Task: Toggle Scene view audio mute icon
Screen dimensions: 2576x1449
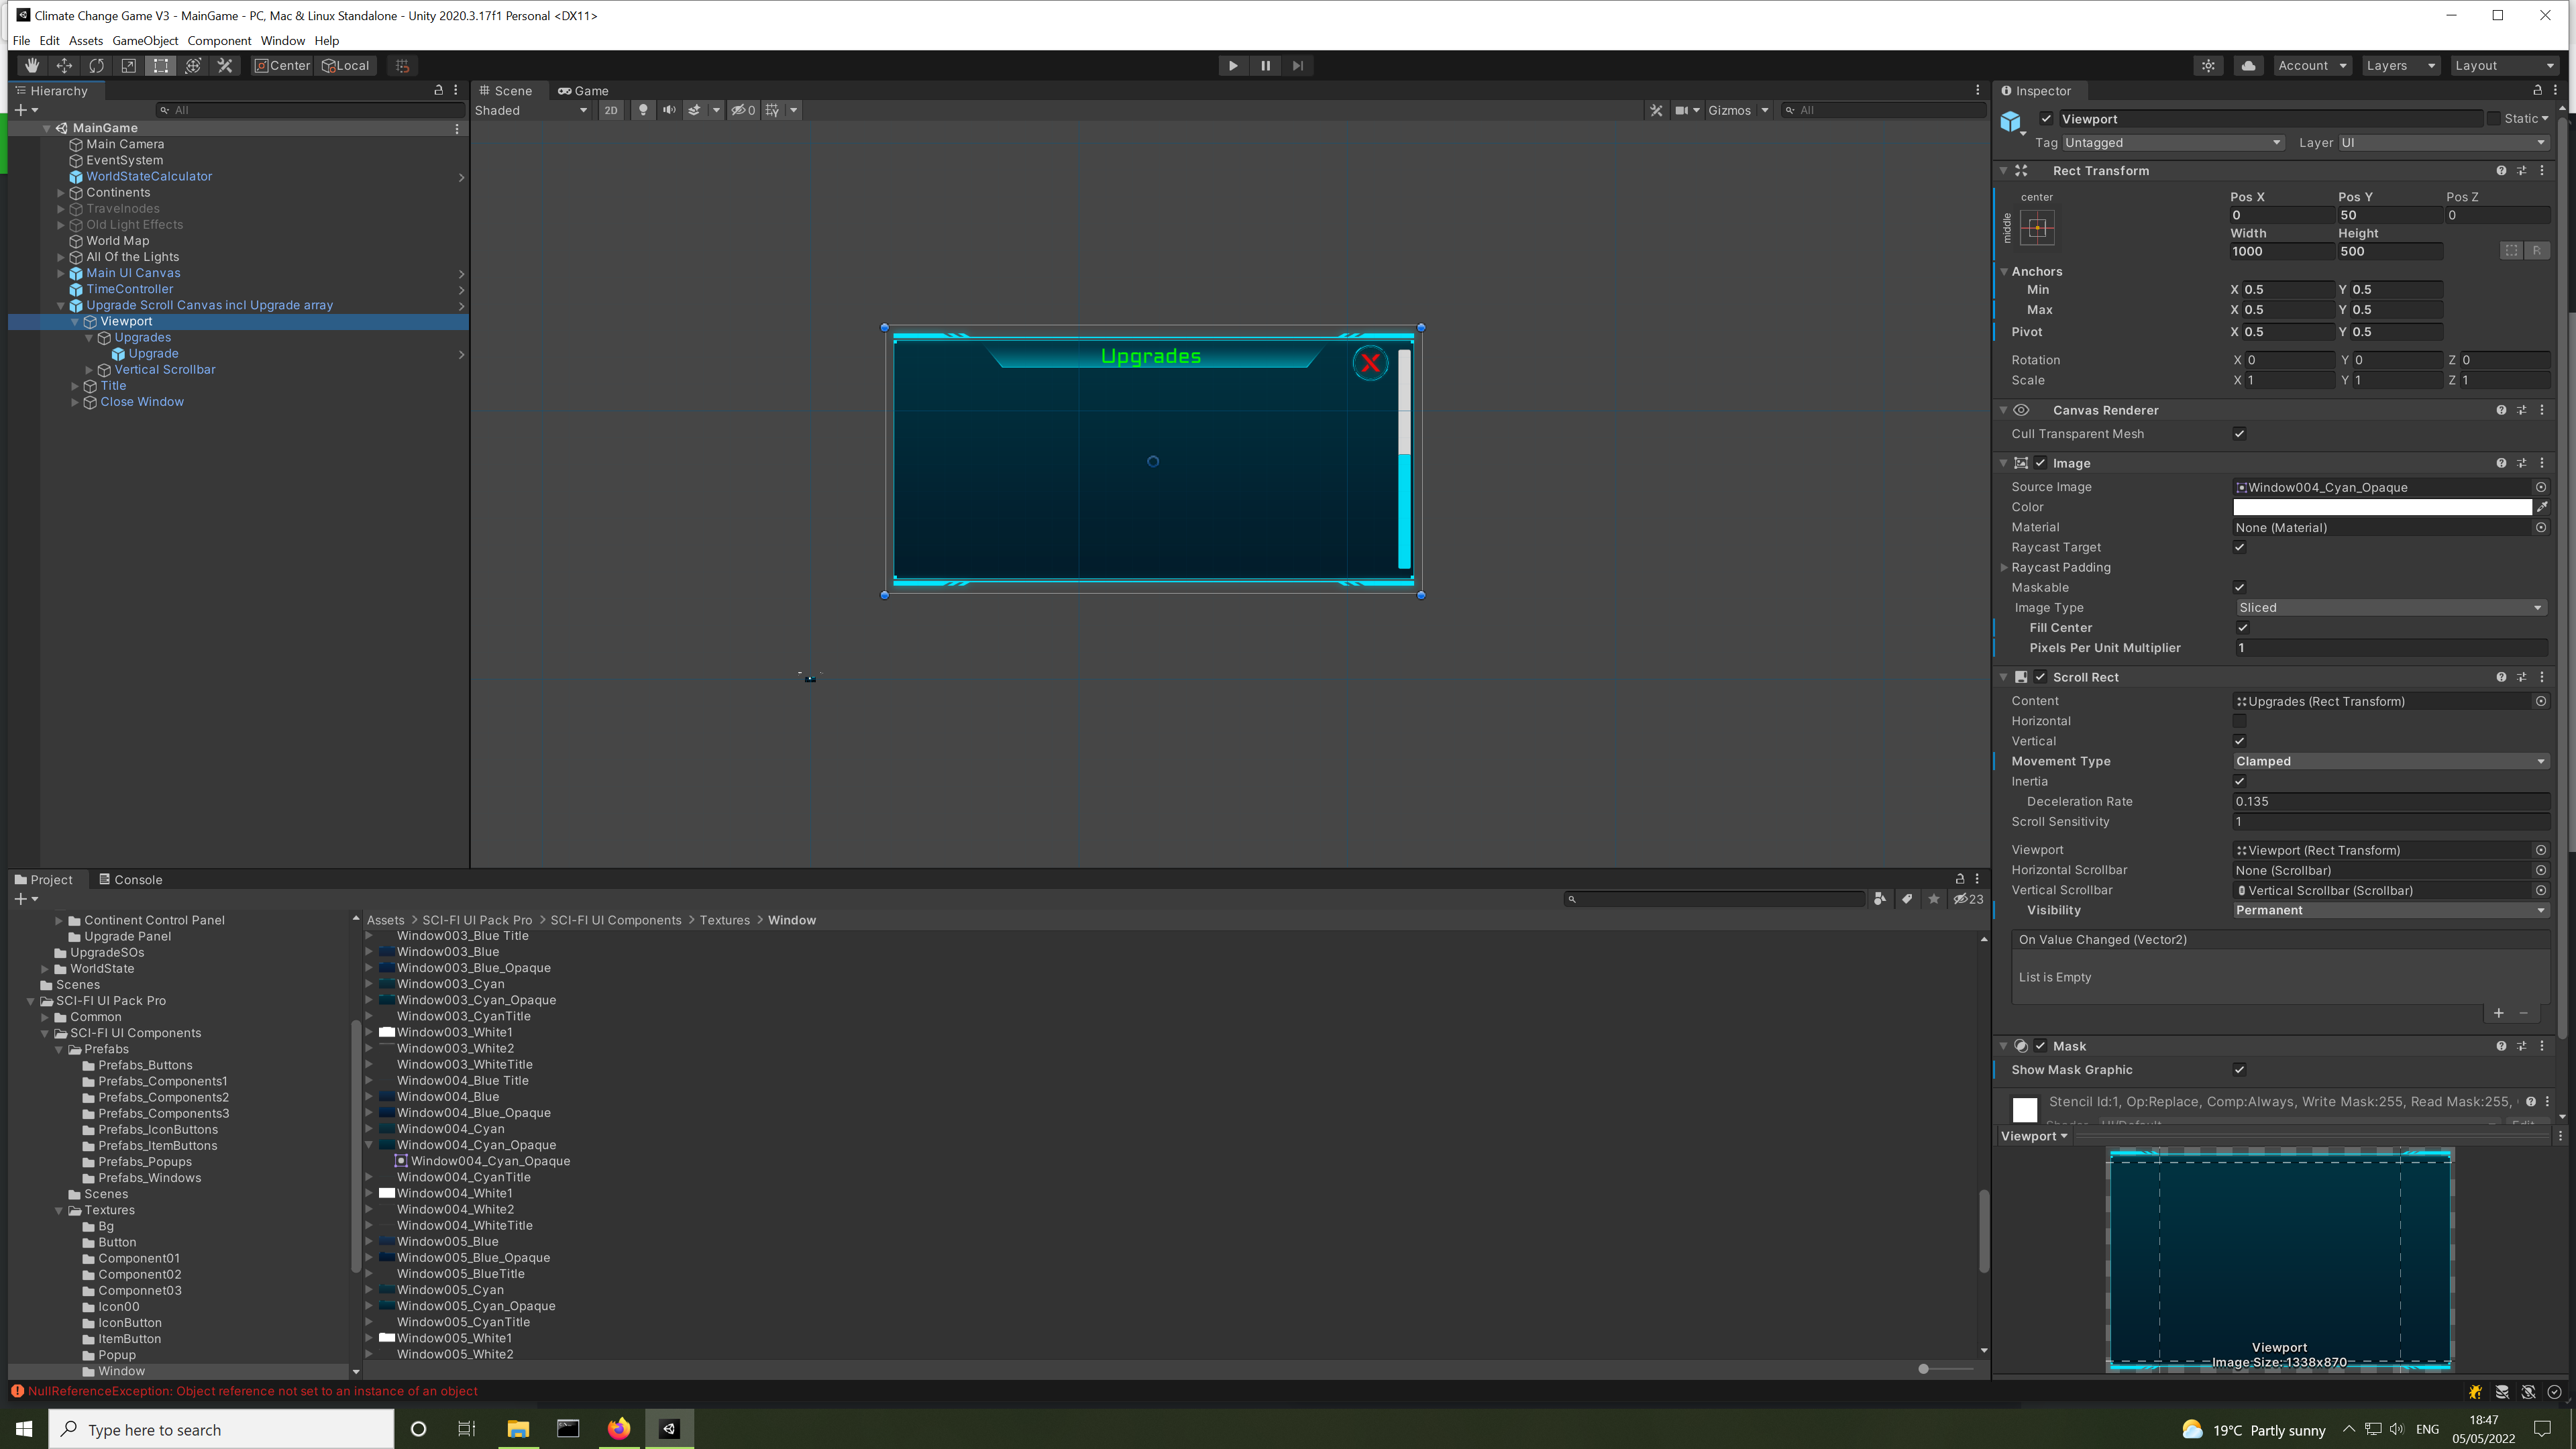Action: coord(669,110)
